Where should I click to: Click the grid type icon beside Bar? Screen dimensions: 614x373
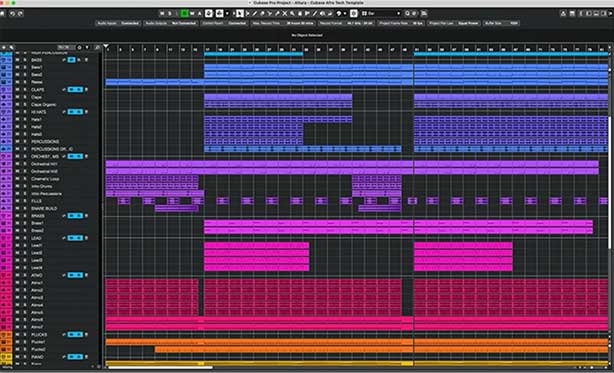click(x=364, y=13)
